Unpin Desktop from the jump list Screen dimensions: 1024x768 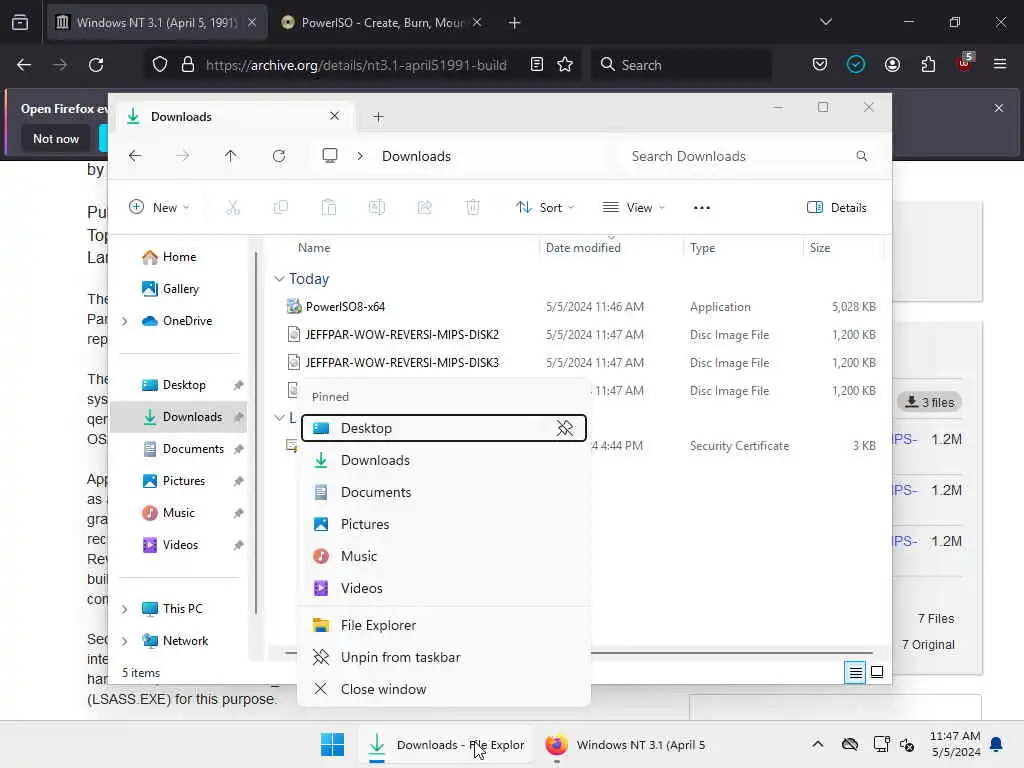tap(564, 428)
